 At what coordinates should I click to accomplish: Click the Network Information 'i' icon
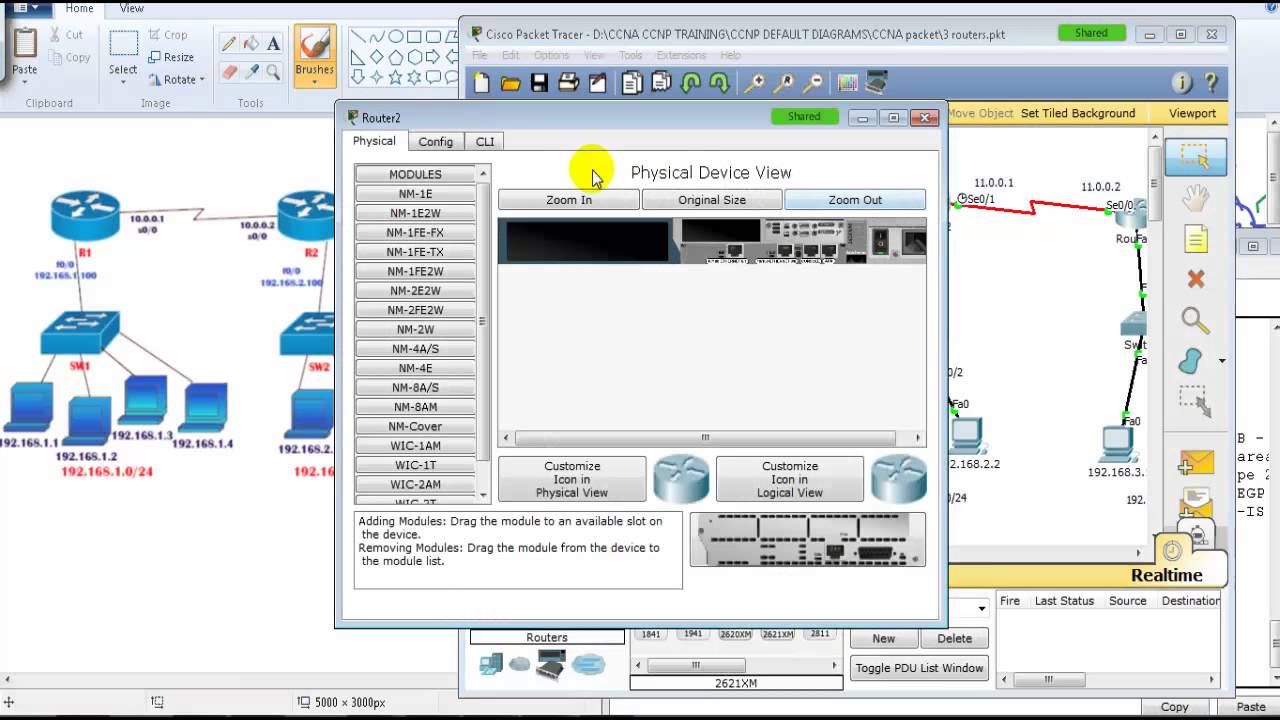pos(1182,83)
